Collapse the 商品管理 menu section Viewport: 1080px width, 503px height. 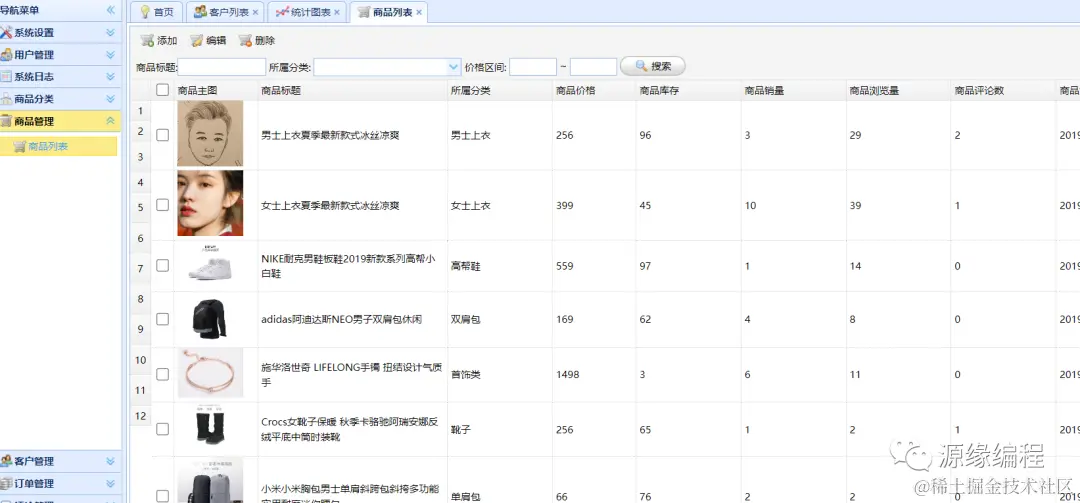110,121
